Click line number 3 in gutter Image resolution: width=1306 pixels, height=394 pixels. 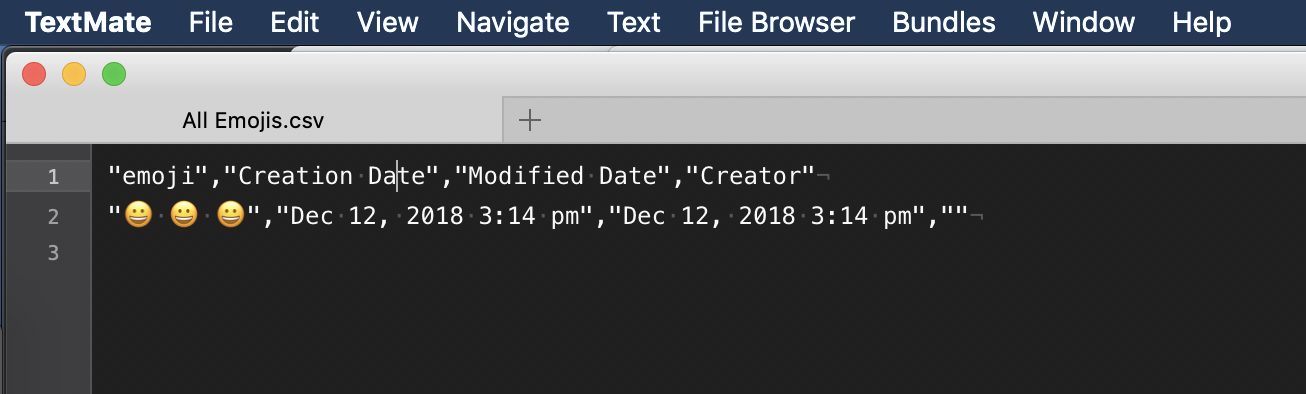(x=53, y=254)
